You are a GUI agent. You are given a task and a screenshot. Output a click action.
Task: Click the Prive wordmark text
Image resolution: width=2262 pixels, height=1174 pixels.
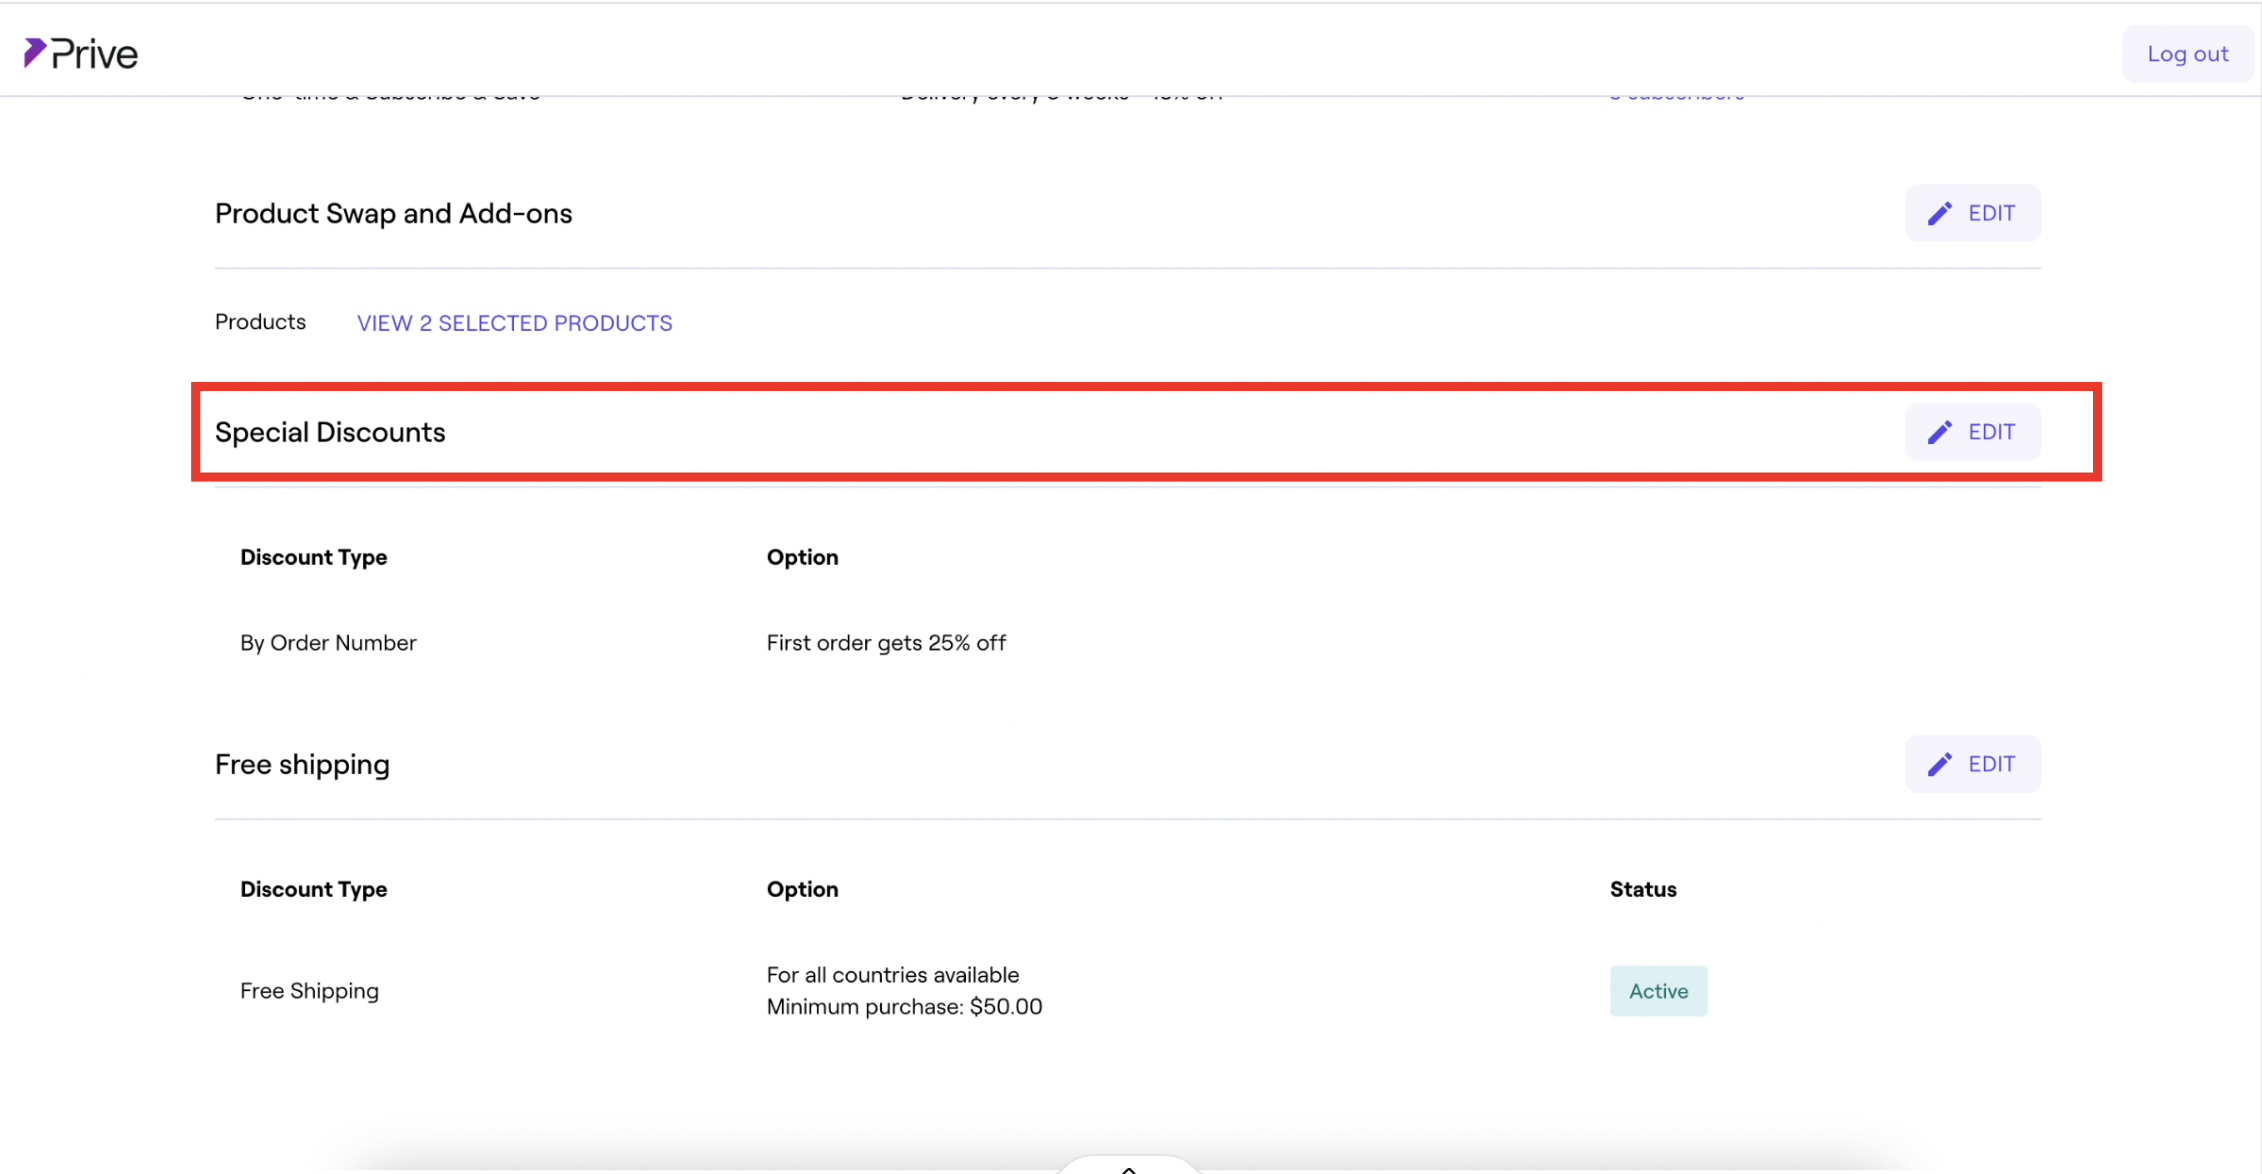(94, 54)
